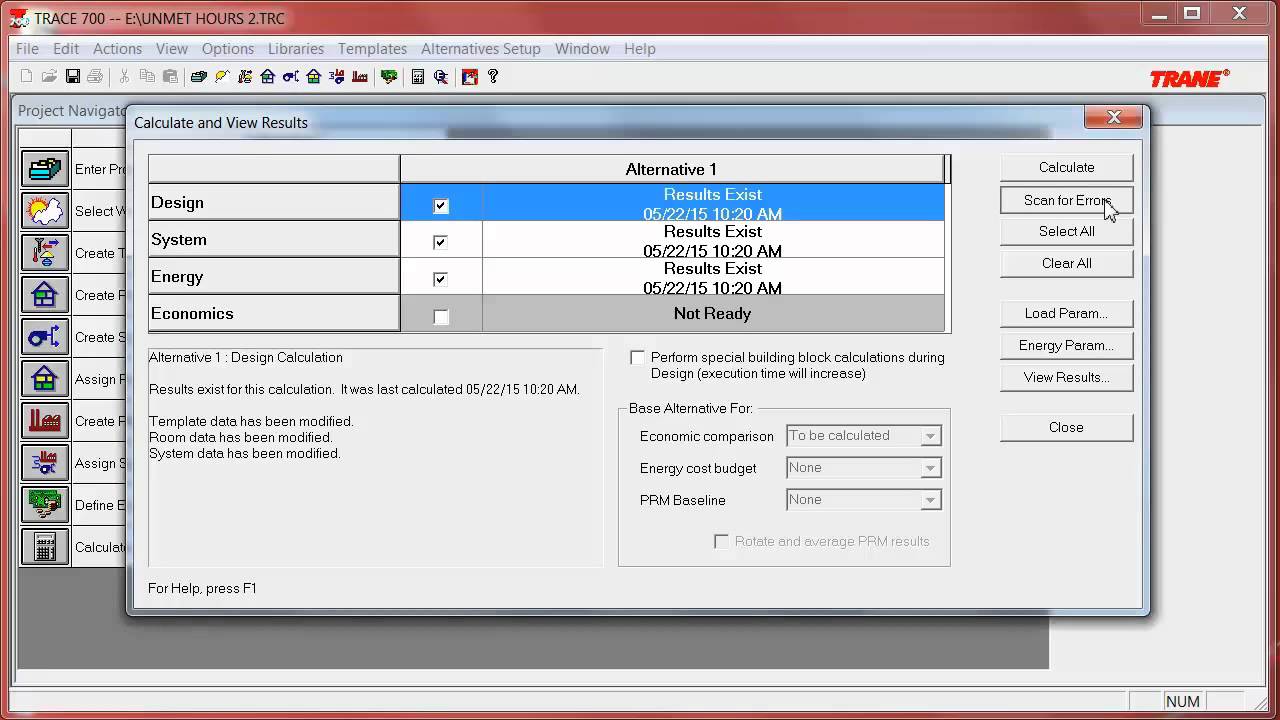Click the Cut scissors icon in the toolbar
This screenshot has height=720, width=1280.
click(124, 76)
